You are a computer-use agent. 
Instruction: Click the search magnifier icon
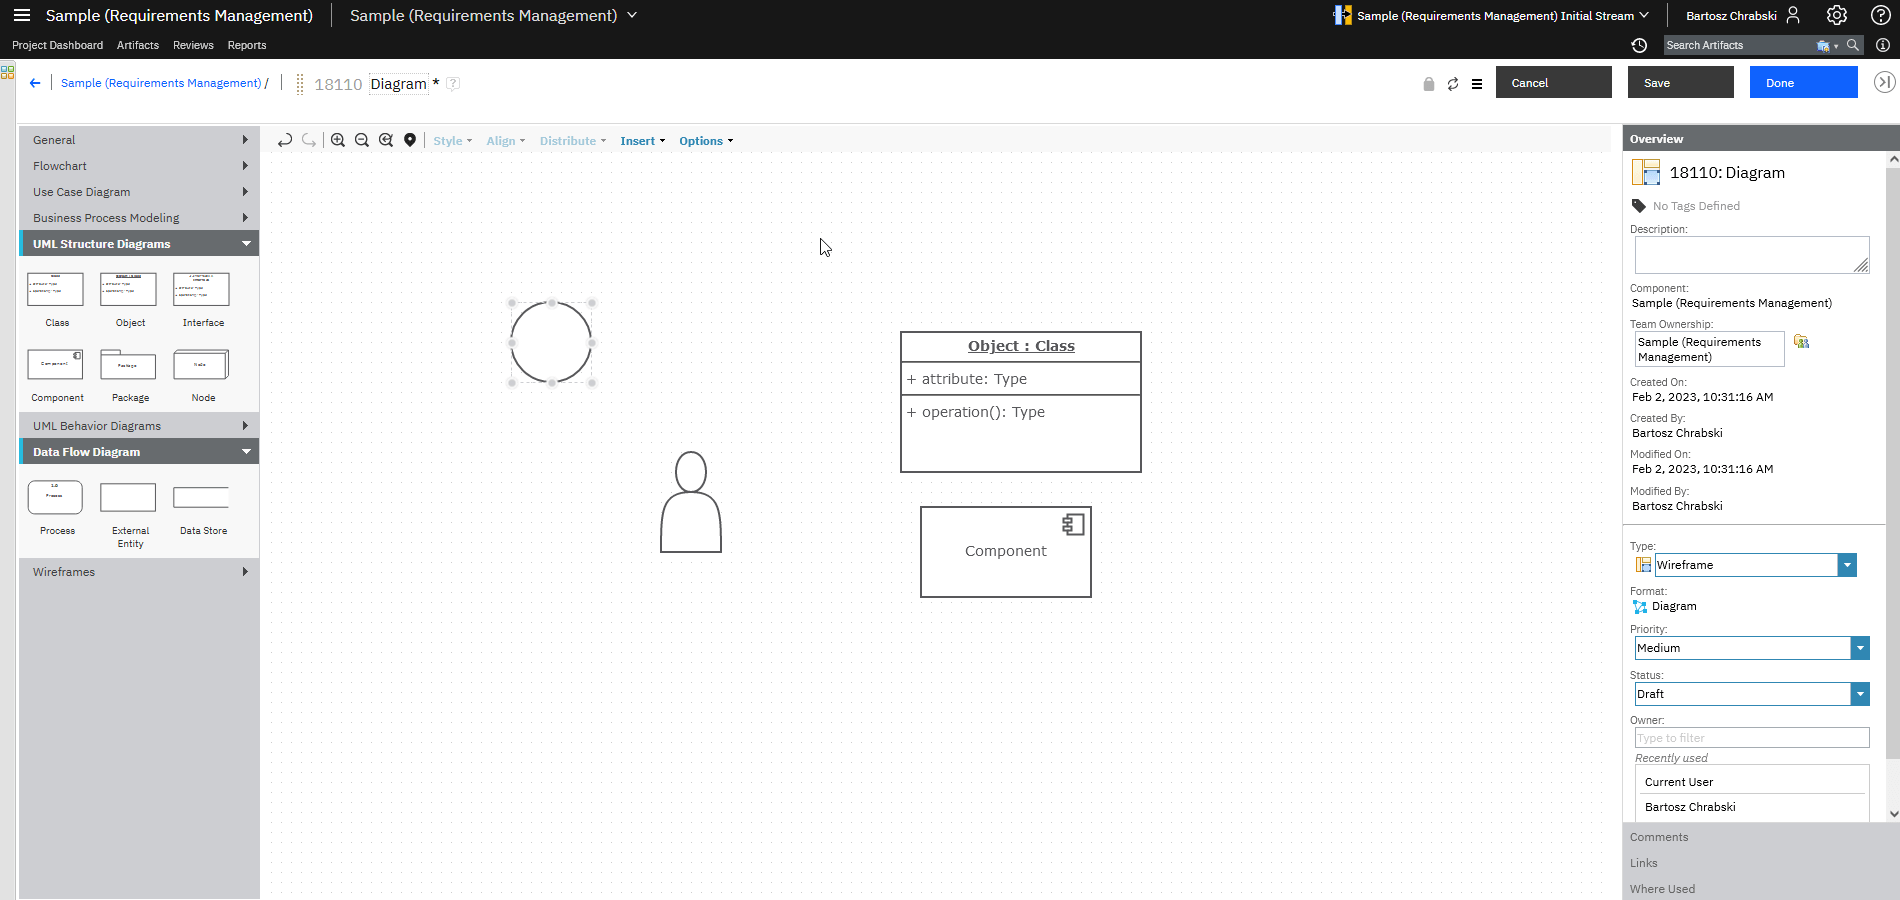pos(1853,45)
